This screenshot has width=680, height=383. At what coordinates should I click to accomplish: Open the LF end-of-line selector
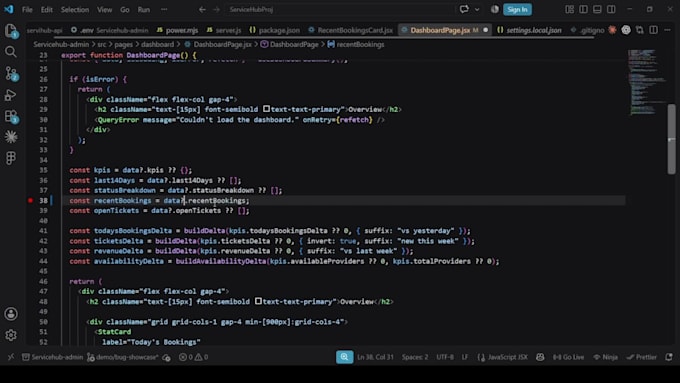(465, 357)
